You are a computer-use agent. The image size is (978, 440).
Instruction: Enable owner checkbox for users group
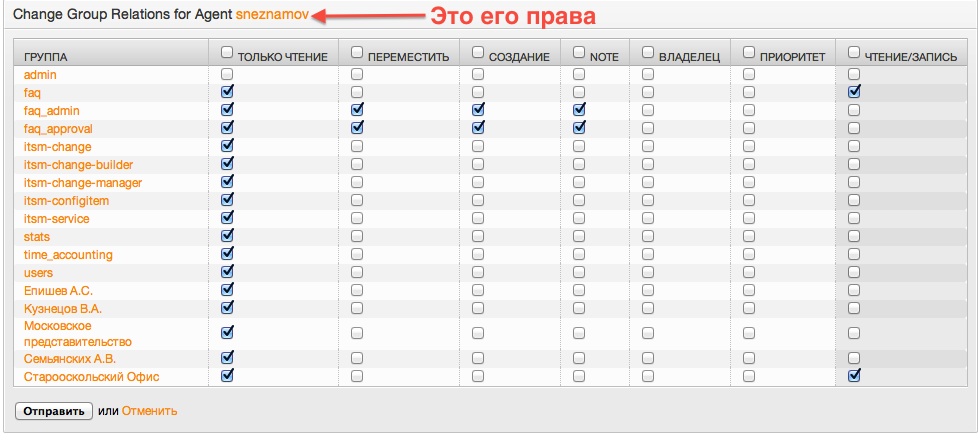pyautogui.click(x=648, y=272)
